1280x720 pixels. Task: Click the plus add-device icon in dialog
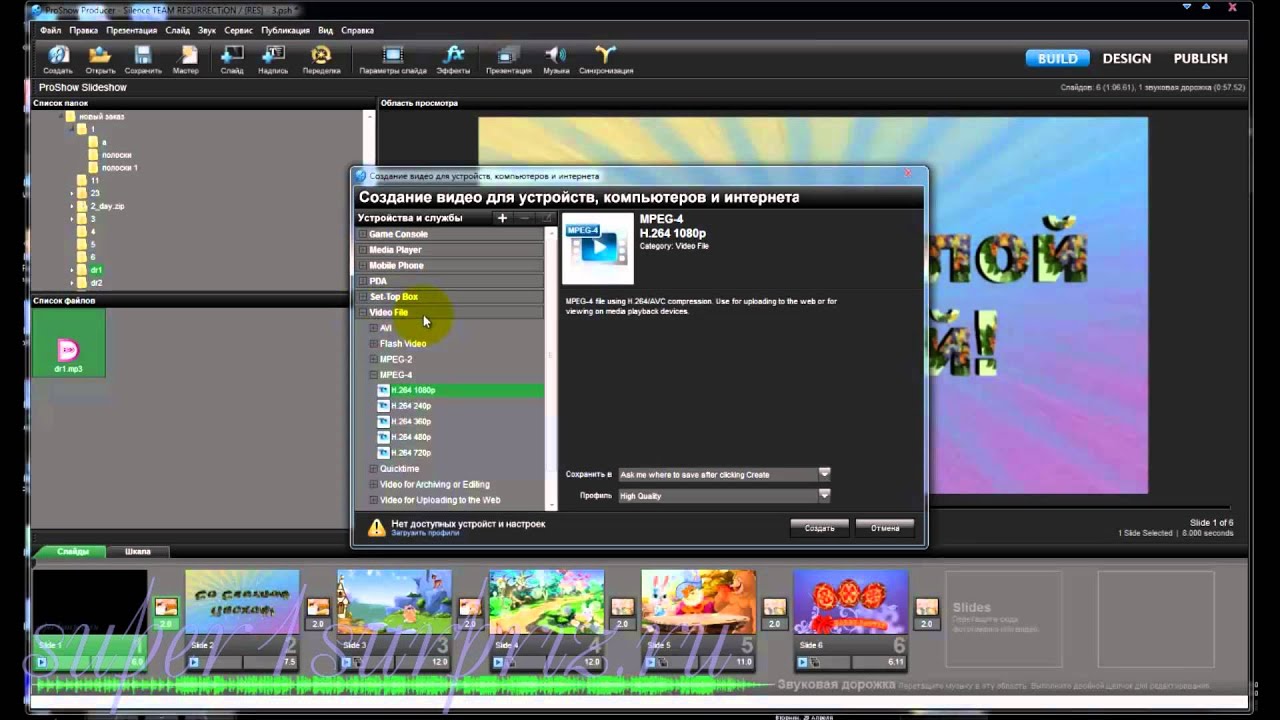coord(502,218)
